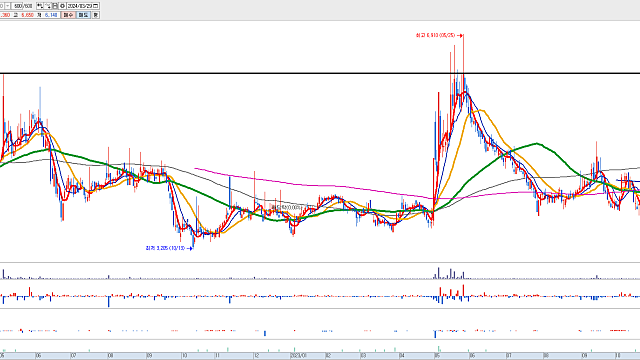Click the blue 매도 (sell) button
The image size is (640, 360).
pyautogui.click(x=83, y=15)
